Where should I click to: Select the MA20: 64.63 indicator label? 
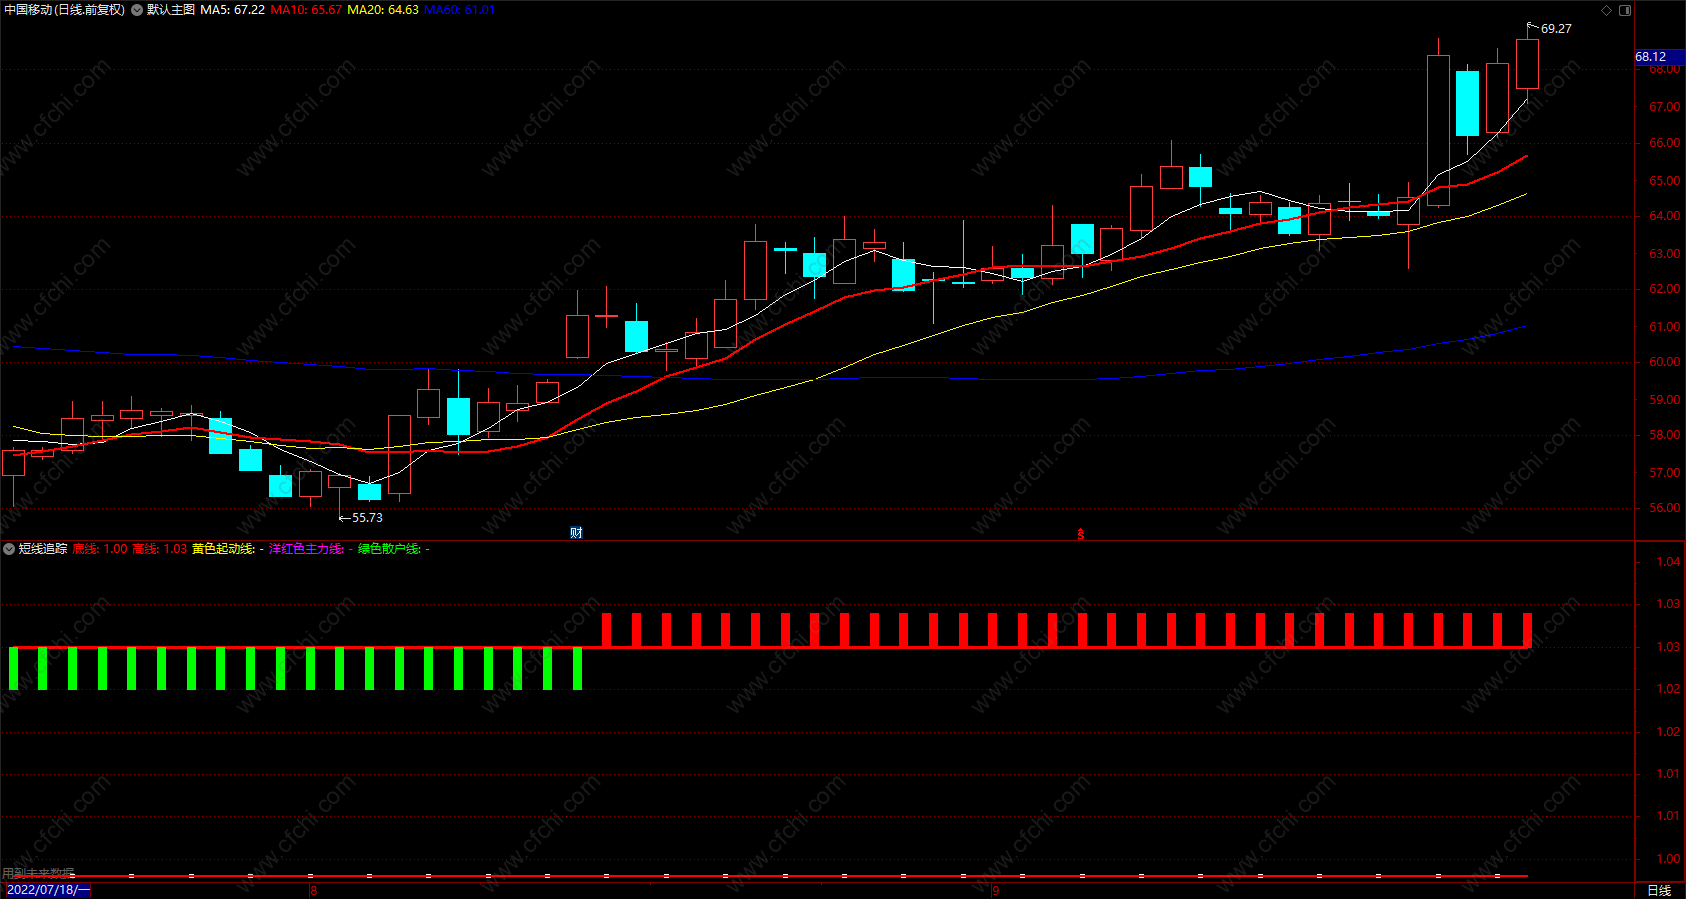[x=383, y=10]
